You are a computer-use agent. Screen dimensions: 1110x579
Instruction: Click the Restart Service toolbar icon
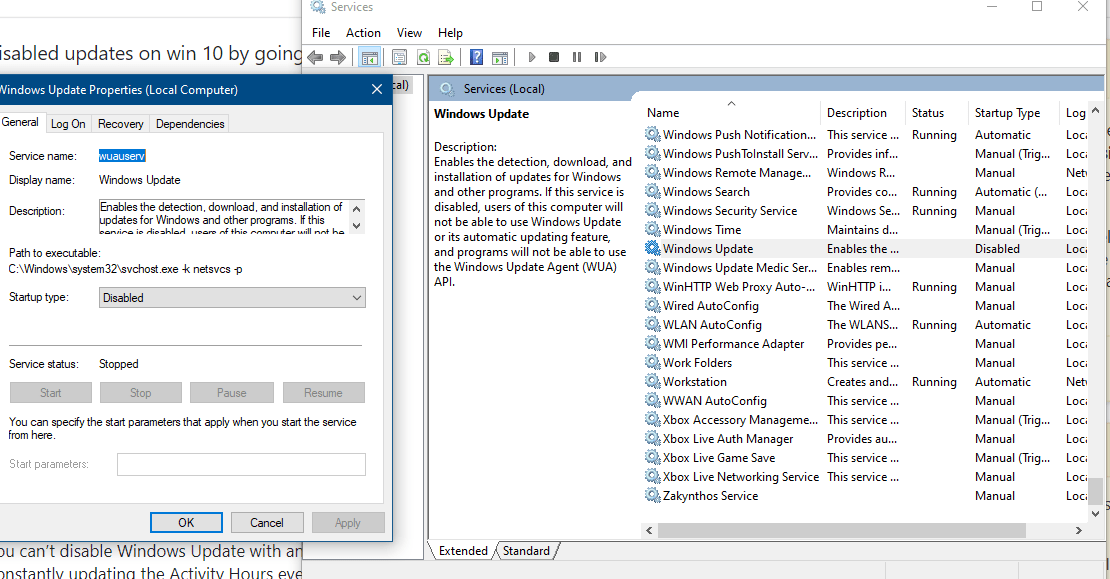600,57
